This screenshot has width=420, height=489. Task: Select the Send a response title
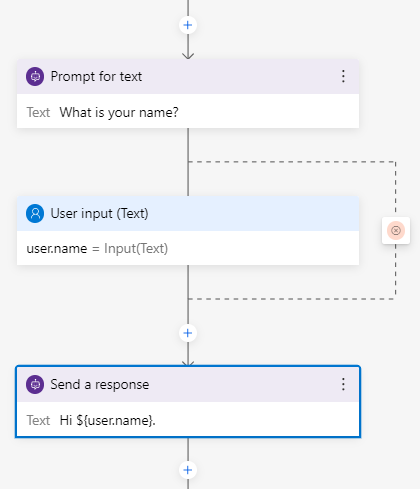pos(100,384)
